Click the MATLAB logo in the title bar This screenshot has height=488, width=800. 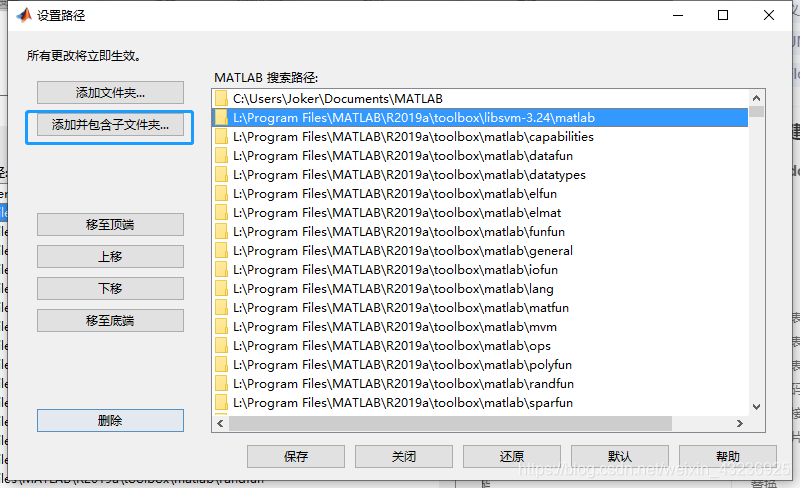point(23,15)
